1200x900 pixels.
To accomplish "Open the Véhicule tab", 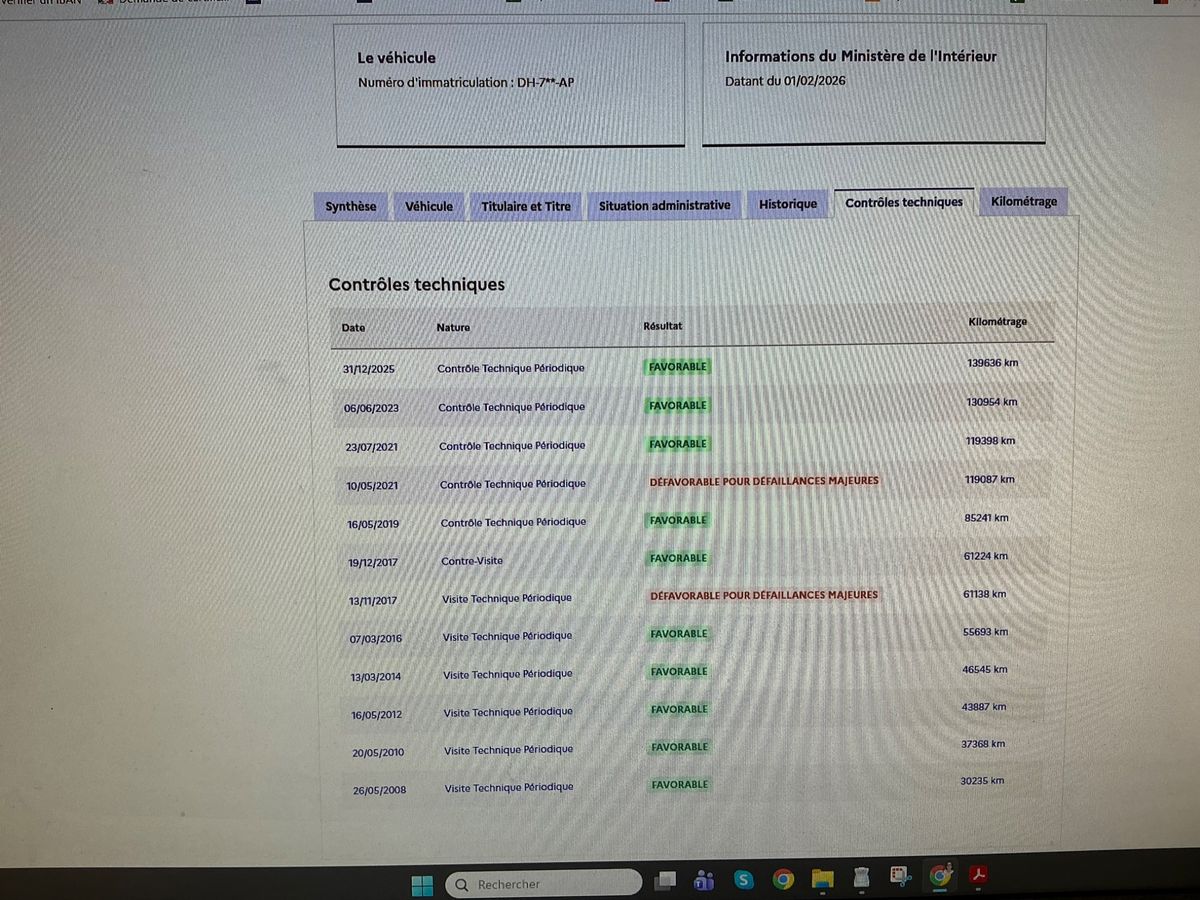I will 428,206.
